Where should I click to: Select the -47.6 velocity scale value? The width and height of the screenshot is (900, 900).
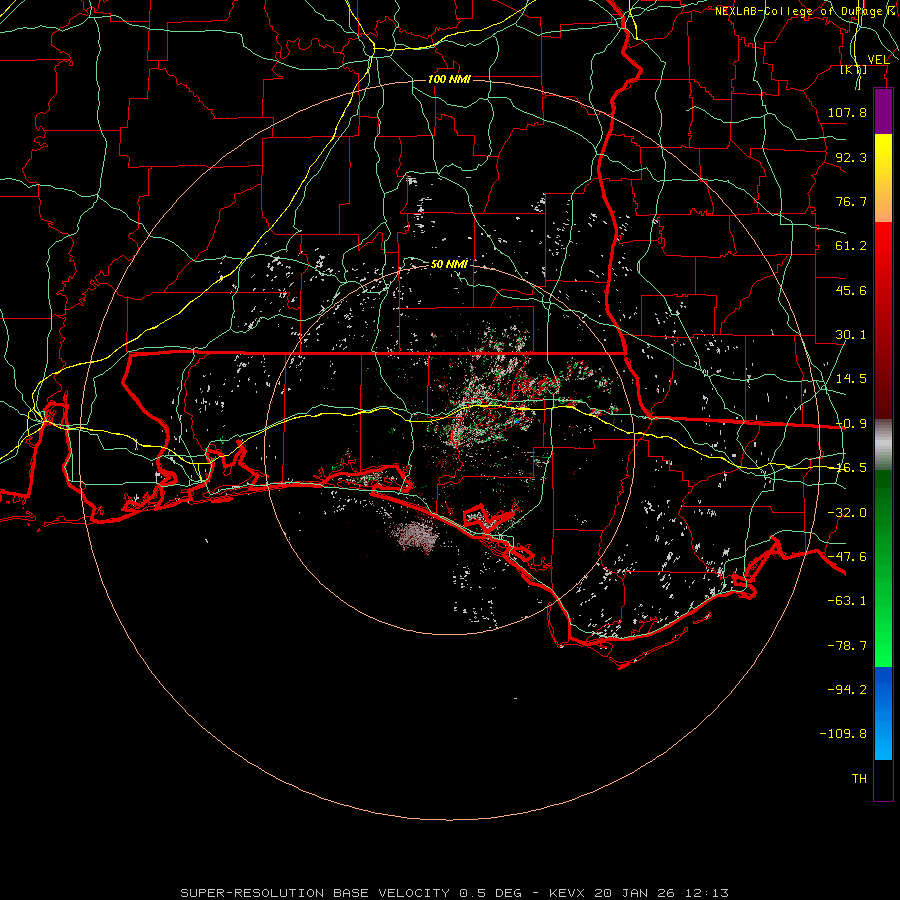pyautogui.click(x=847, y=557)
